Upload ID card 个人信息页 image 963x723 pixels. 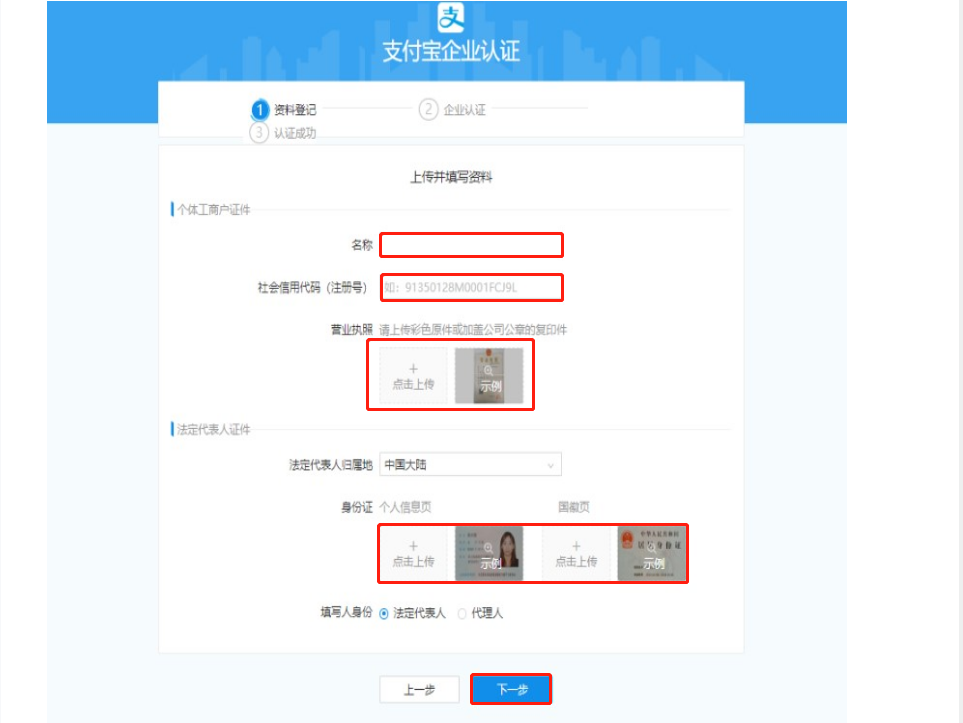point(413,553)
